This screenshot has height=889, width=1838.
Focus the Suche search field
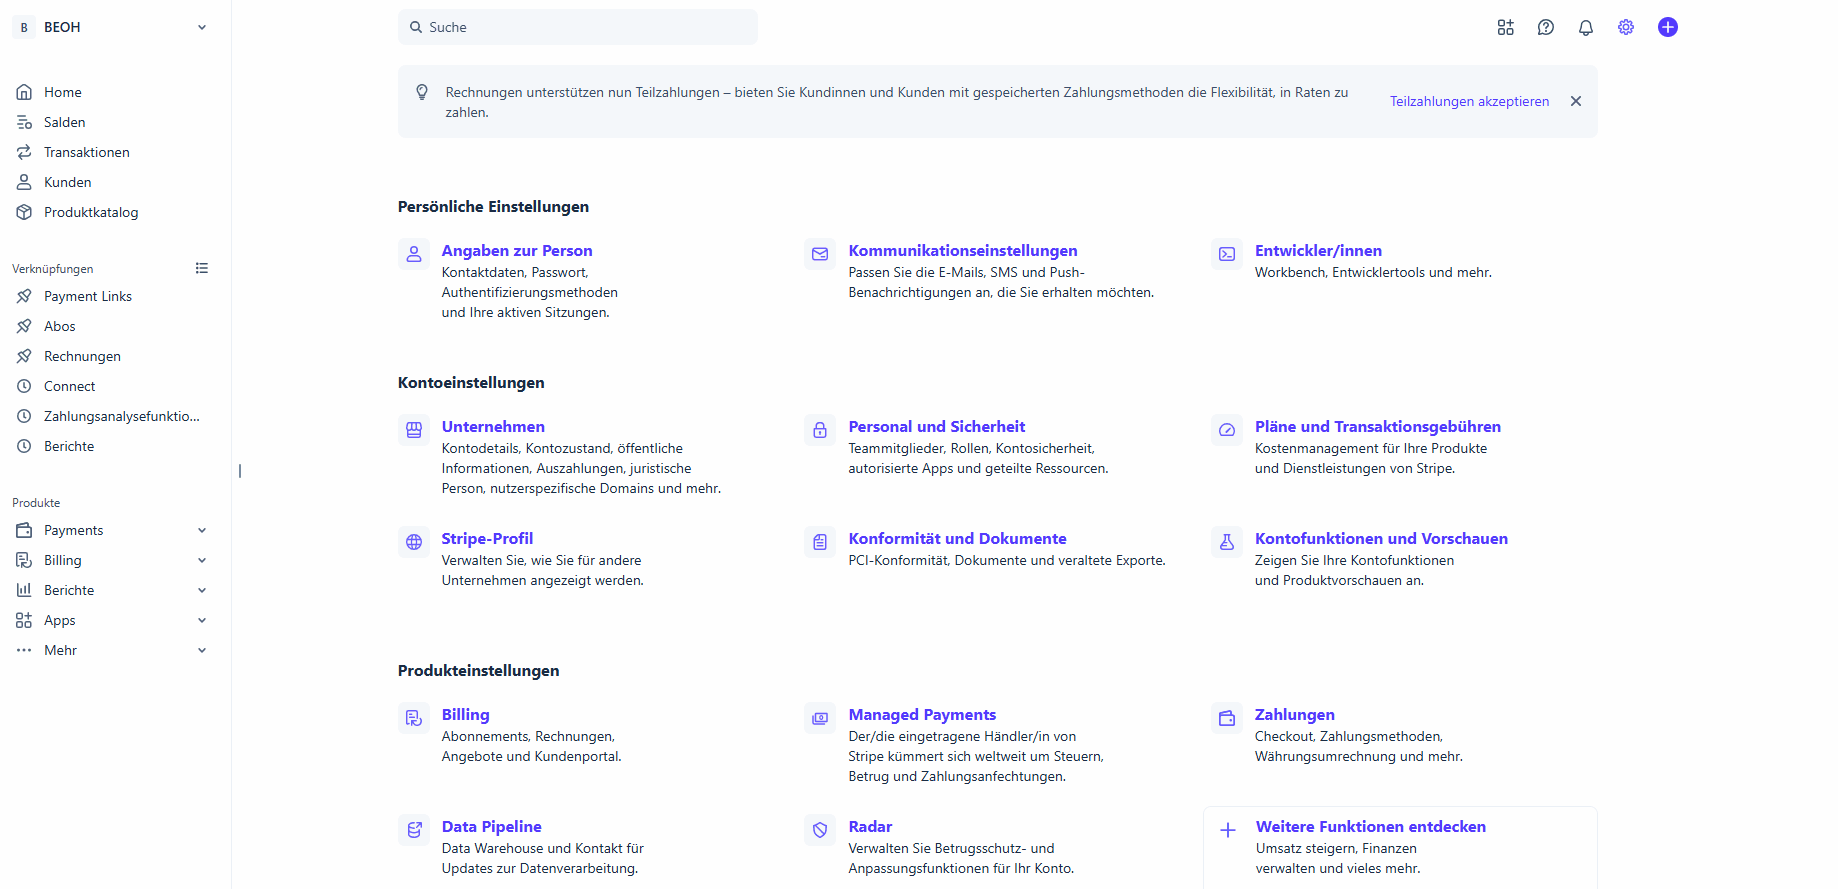coord(578,27)
